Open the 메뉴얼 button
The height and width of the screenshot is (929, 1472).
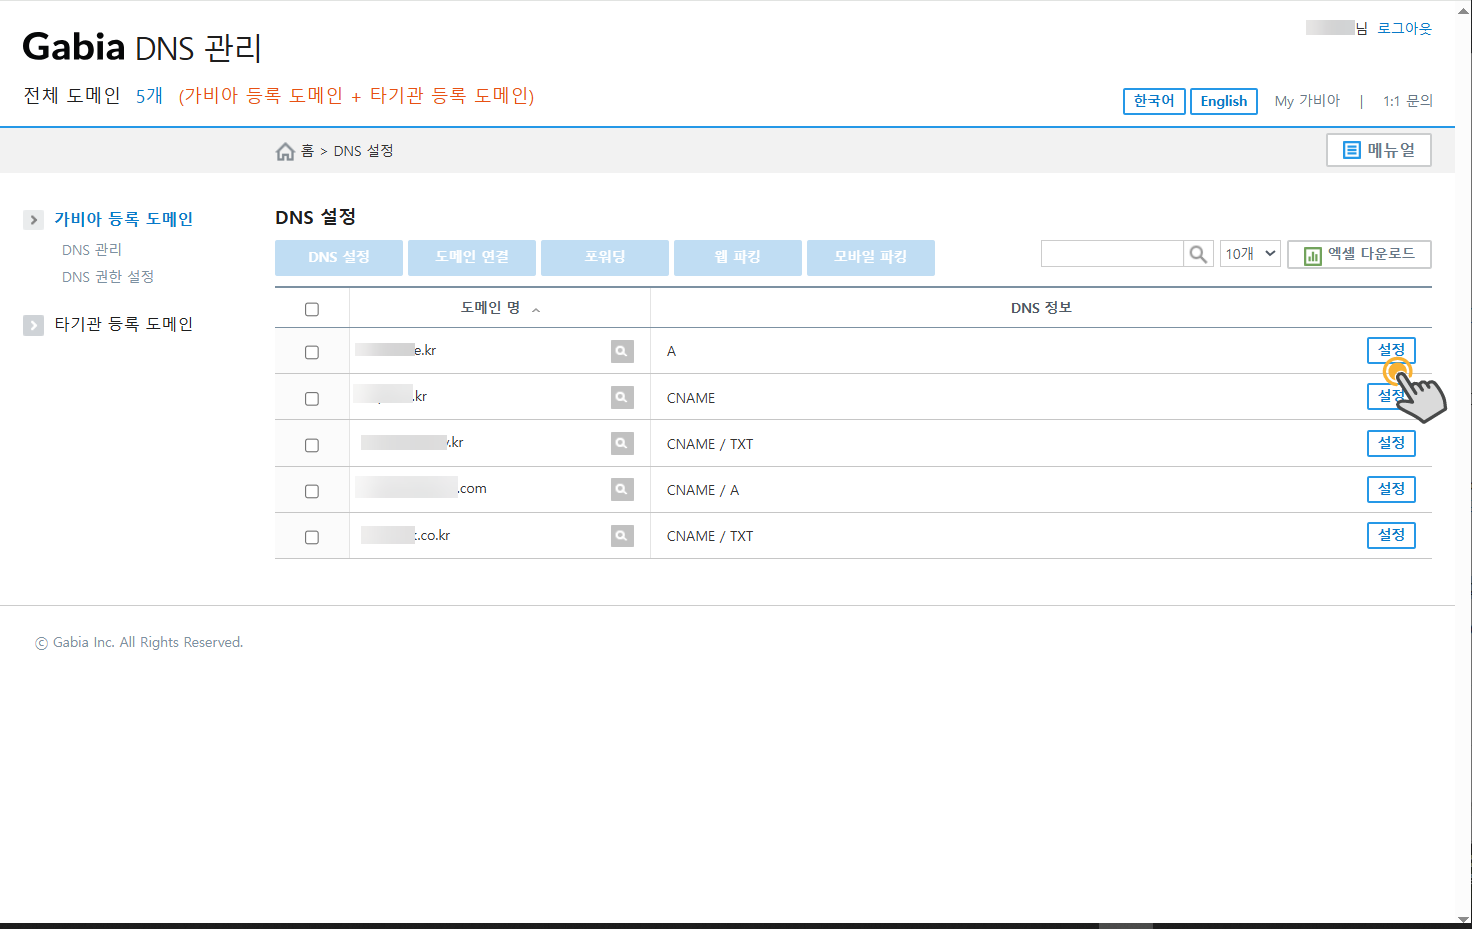pyautogui.click(x=1379, y=150)
